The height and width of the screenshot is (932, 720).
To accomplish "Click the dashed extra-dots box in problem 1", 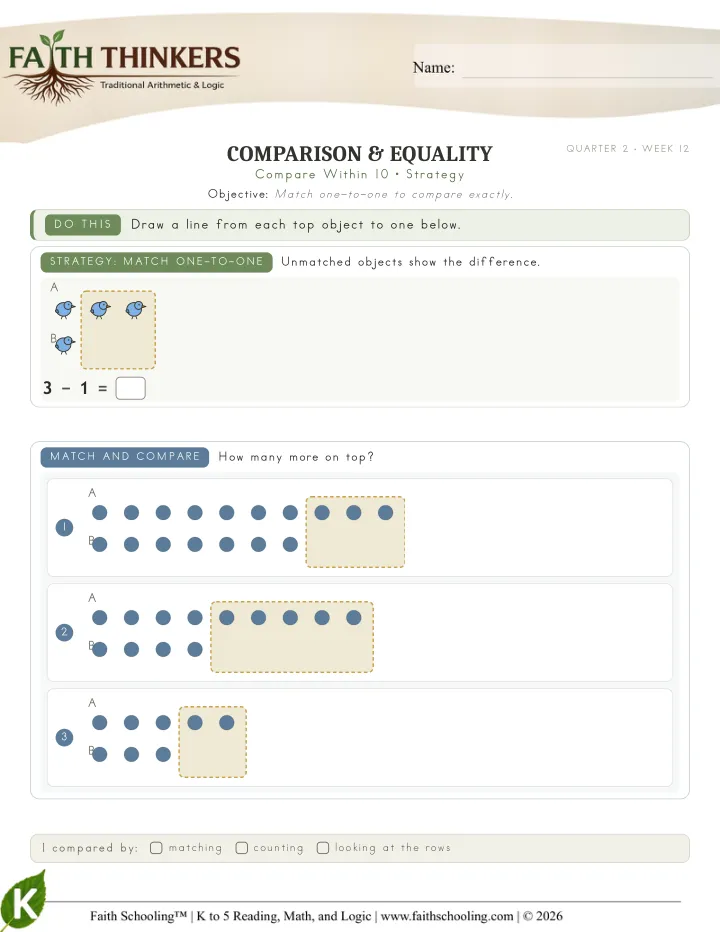I will tap(356, 532).
